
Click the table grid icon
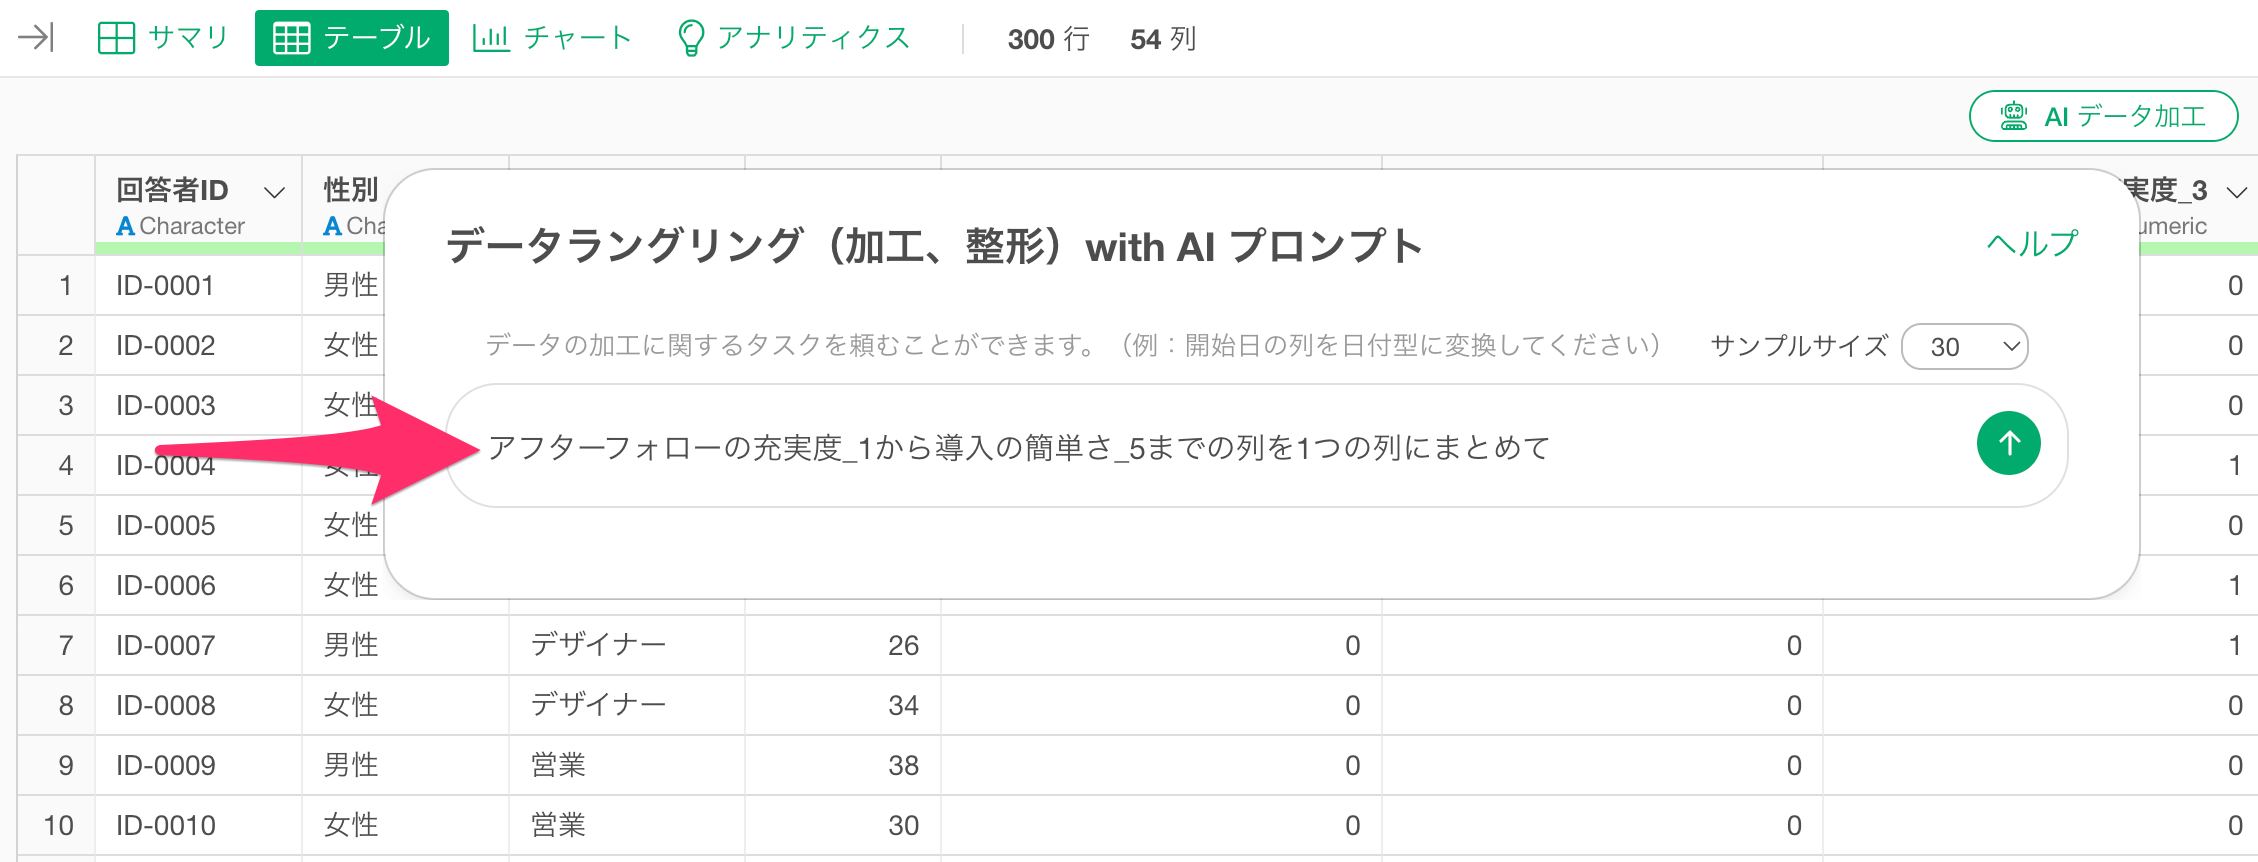click(292, 38)
